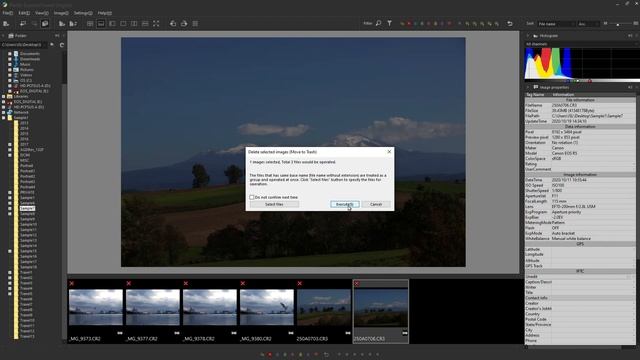Select the AGDRec_120F folder
640x360 pixels.
pos(31,150)
